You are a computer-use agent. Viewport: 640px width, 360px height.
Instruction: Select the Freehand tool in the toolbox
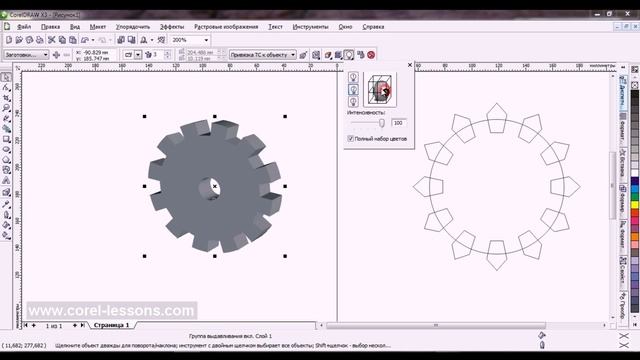click(6, 118)
